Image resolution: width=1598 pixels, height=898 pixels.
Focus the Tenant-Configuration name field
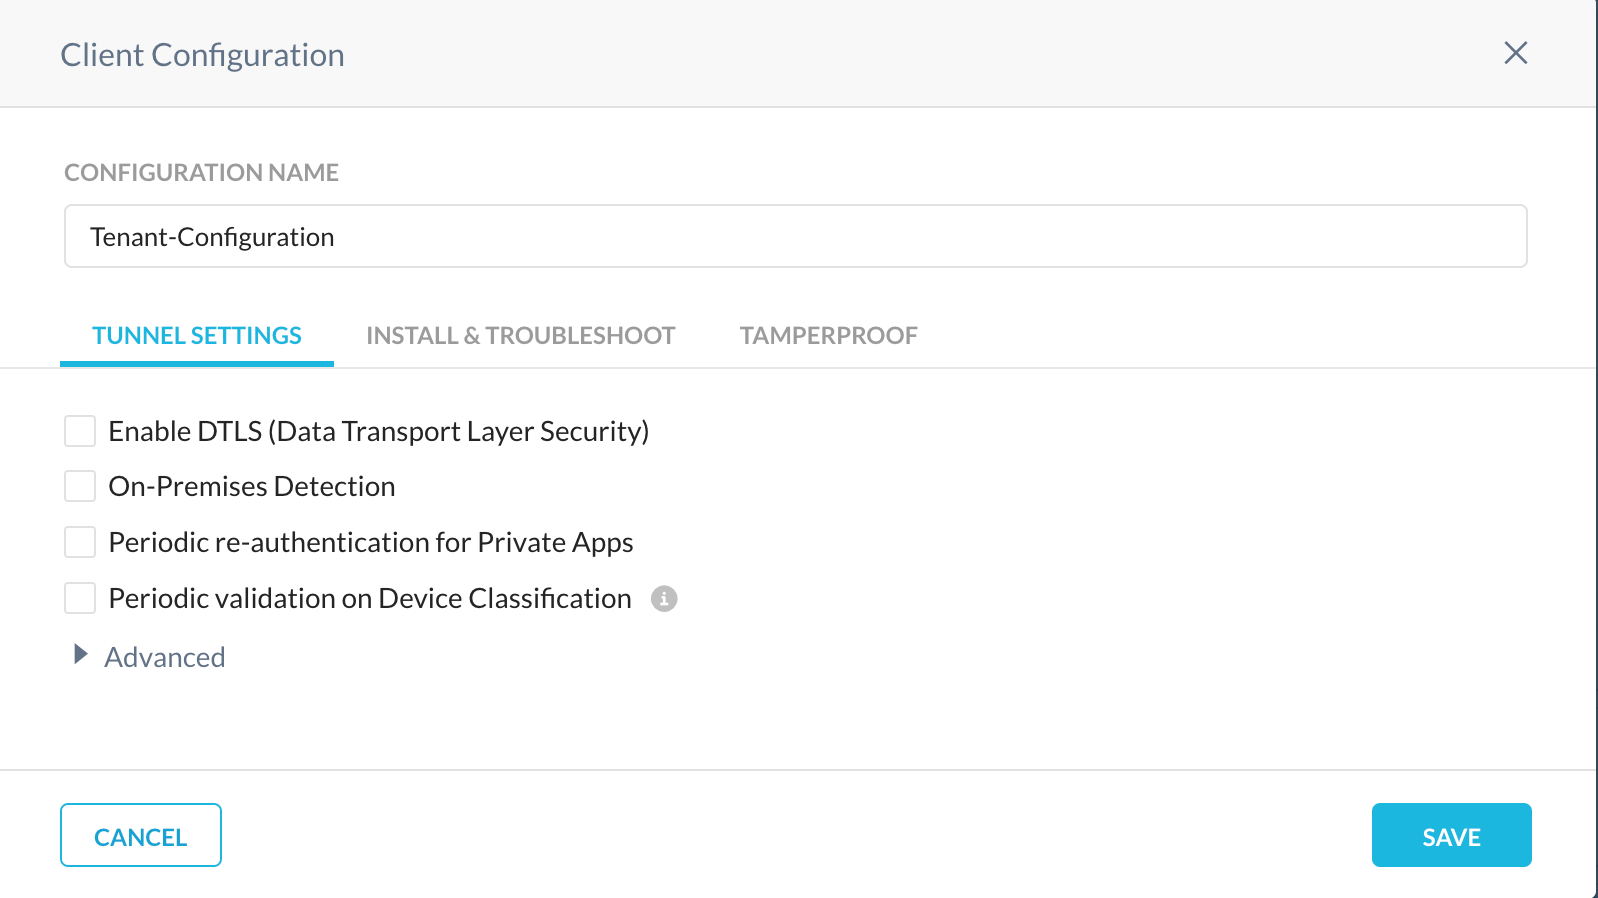coord(796,236)
